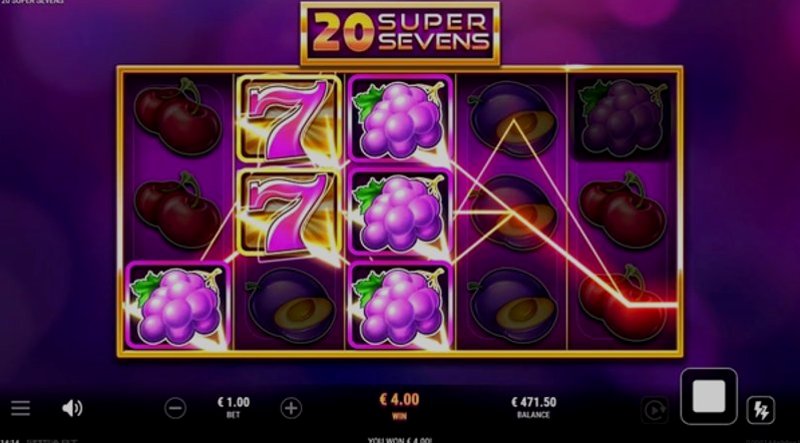Click highlighted grapes in bottom-left reel

pyautogui.click(x=177, y=305)
